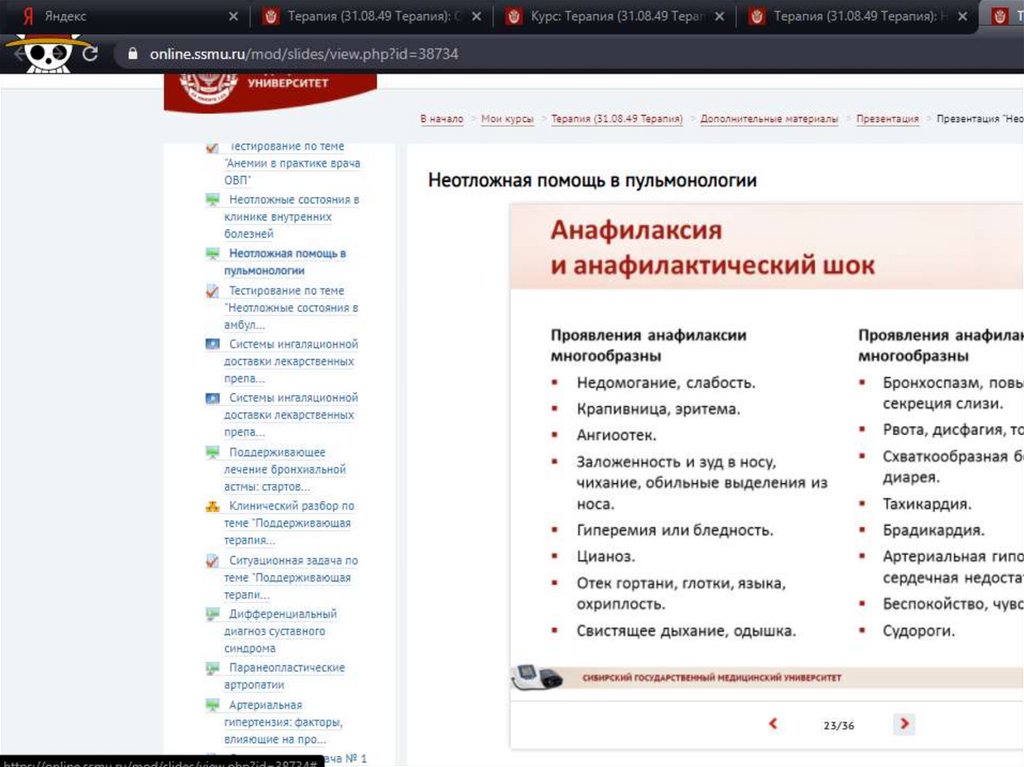
Task: Click the bullet "Судороги."
Action: coord(918,631)
